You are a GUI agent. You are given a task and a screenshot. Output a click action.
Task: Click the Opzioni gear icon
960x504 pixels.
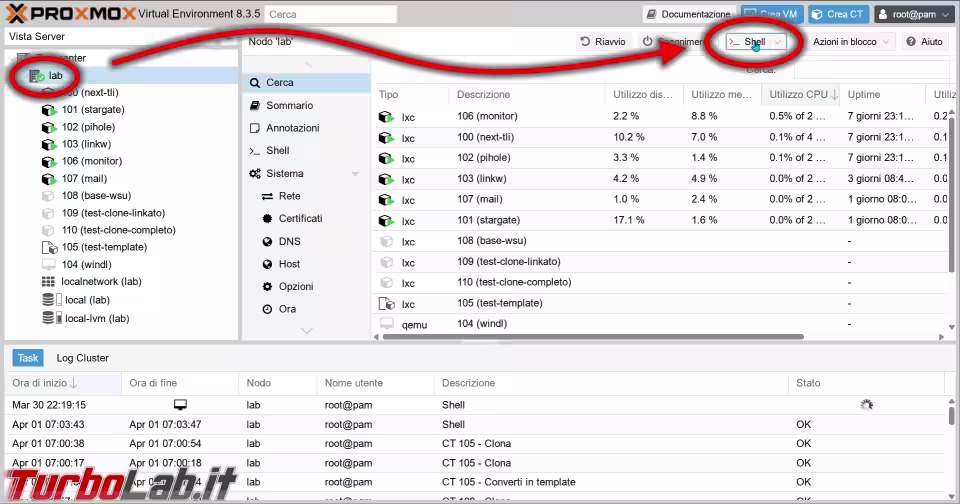(x=267, y=287)
